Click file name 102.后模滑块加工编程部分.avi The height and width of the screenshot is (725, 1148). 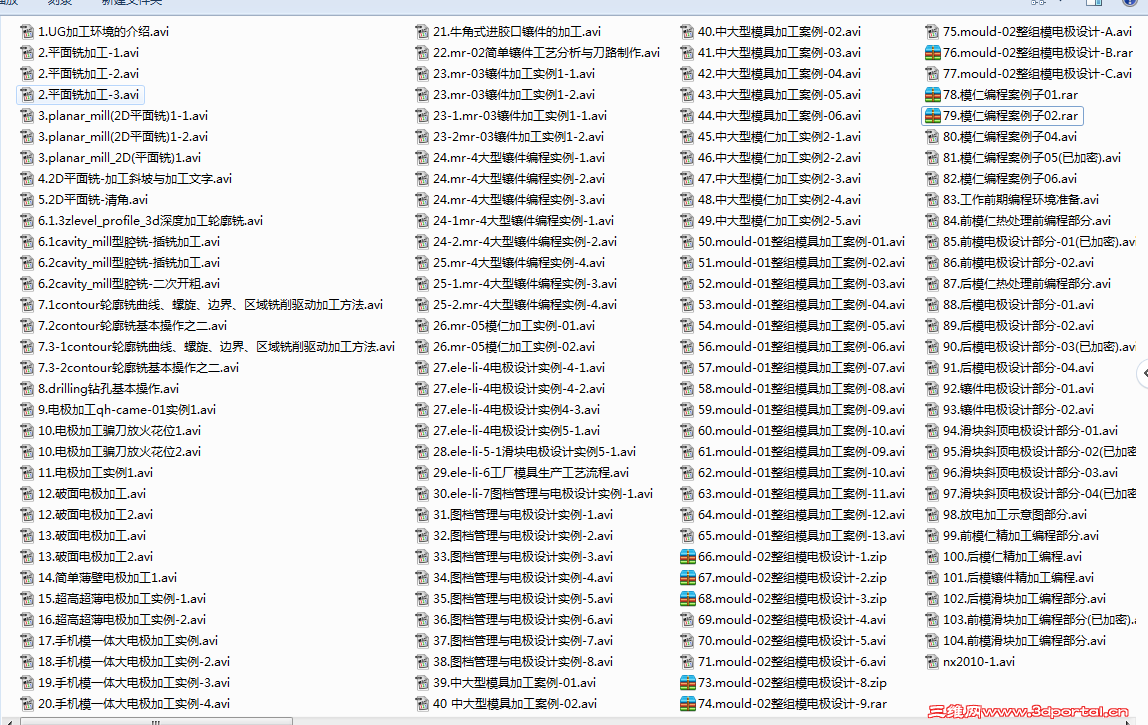tap(1024, 598)
